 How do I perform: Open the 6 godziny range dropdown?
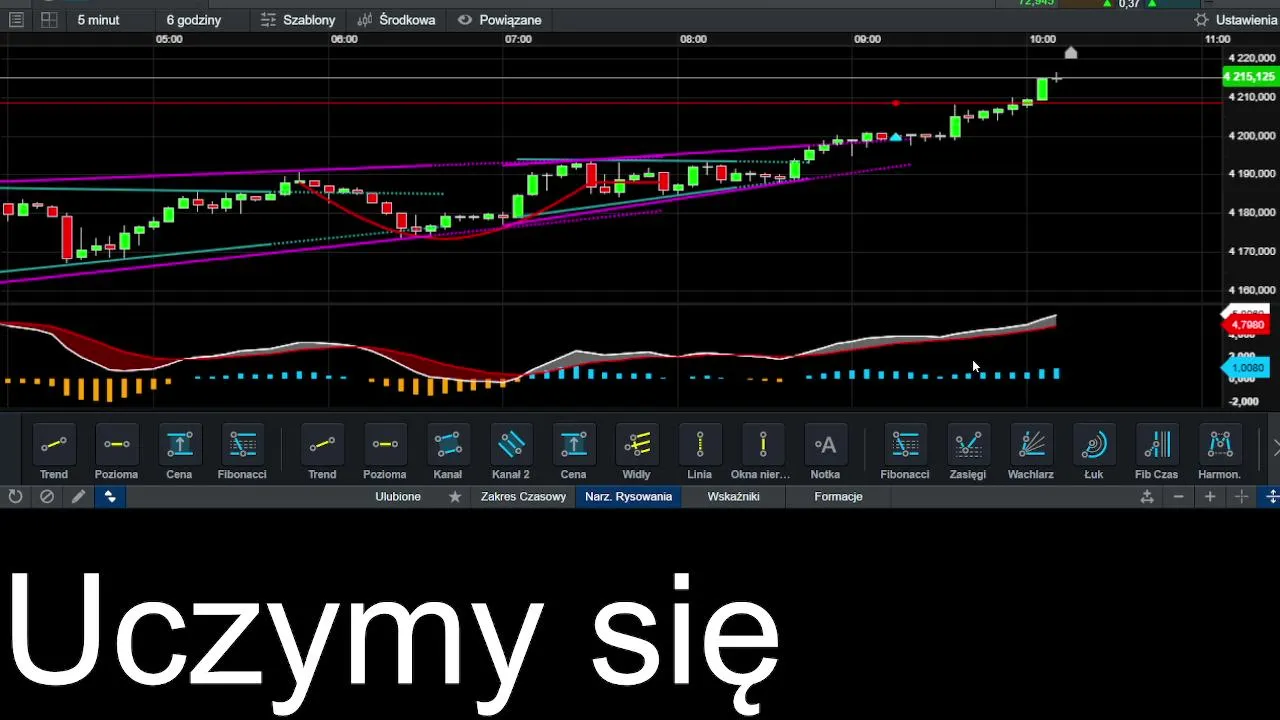point(194,20)
